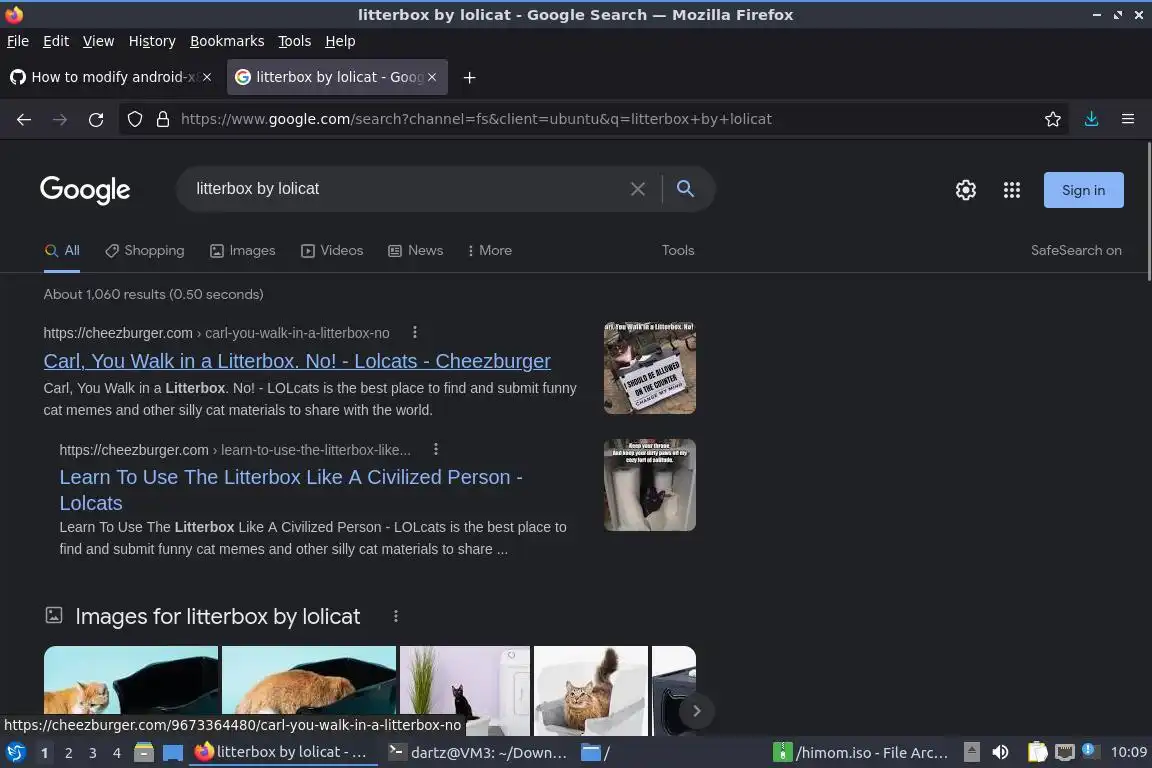Click the Sign in button
The image size is (1152, 768).
point(1083,190)
